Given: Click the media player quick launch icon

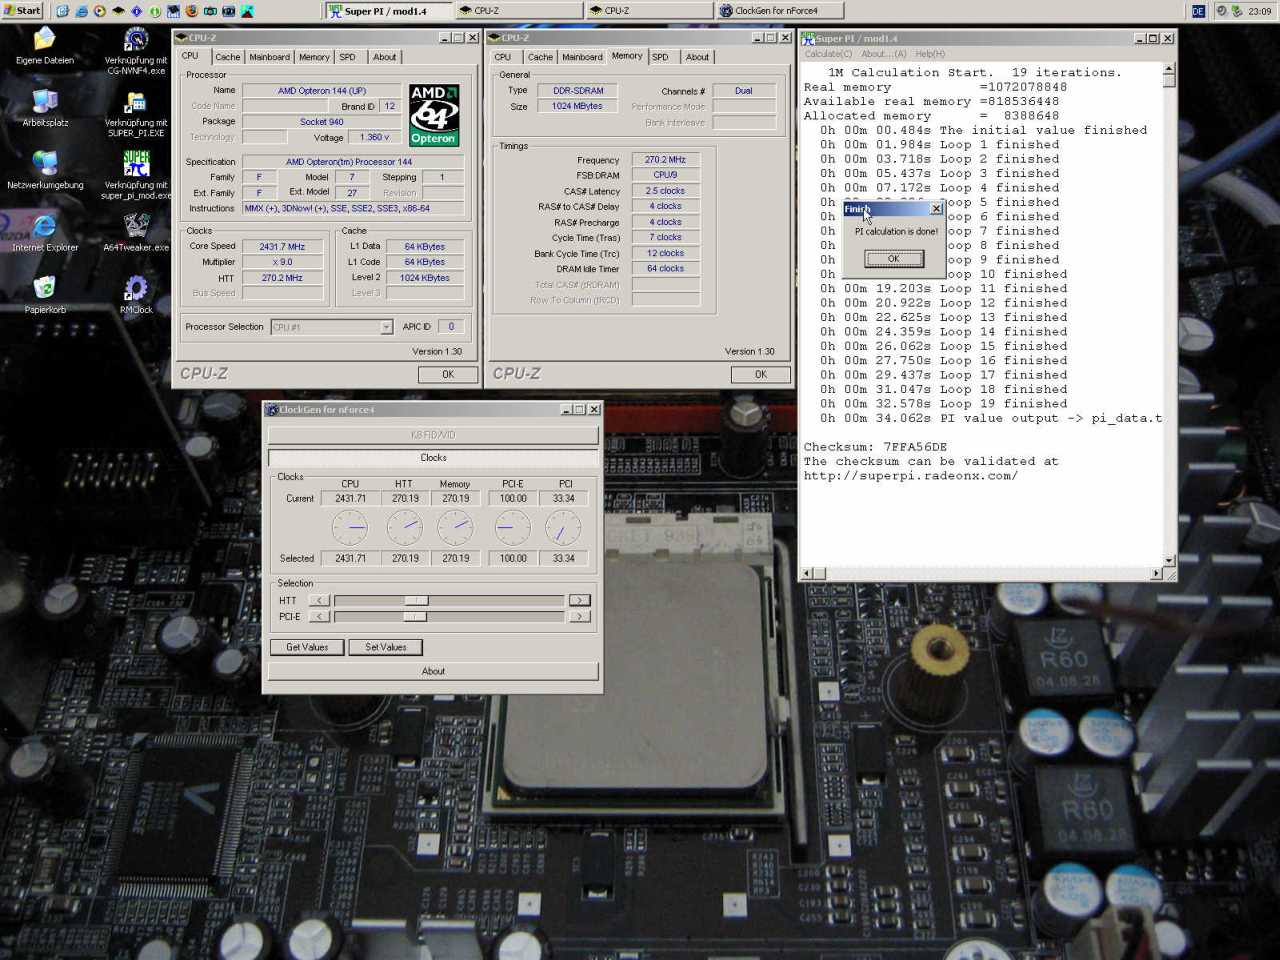Looking at the screenshot, I should 99,11.
